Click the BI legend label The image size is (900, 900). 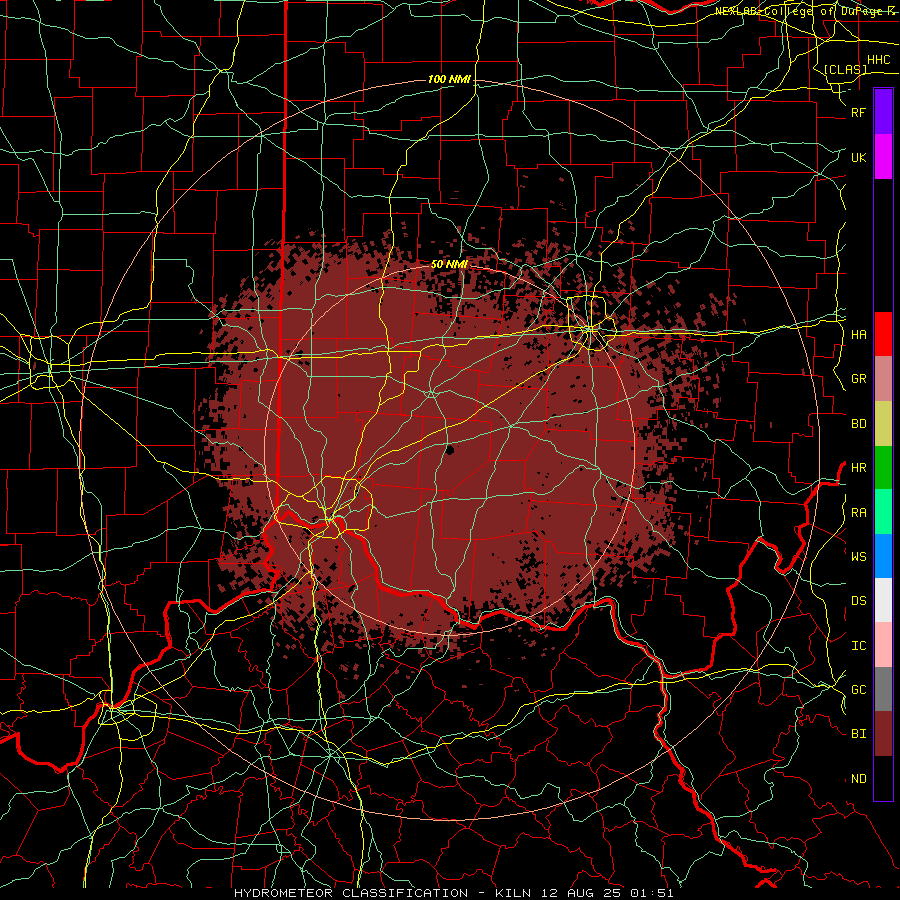(858, 734)
